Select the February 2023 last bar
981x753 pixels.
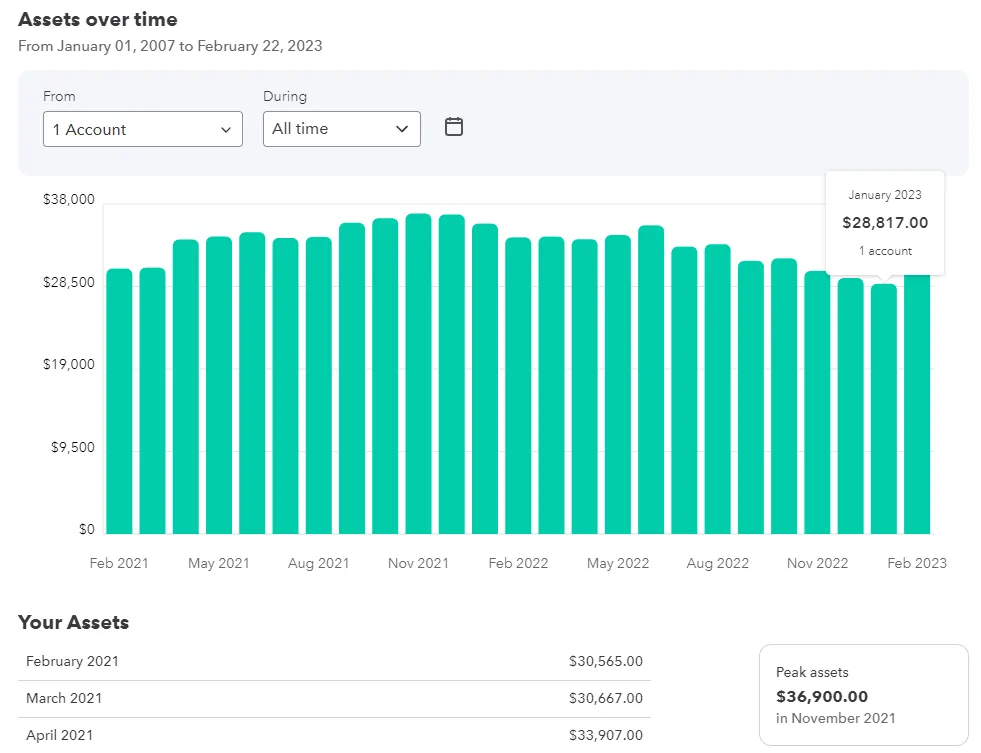coord(917,404)
